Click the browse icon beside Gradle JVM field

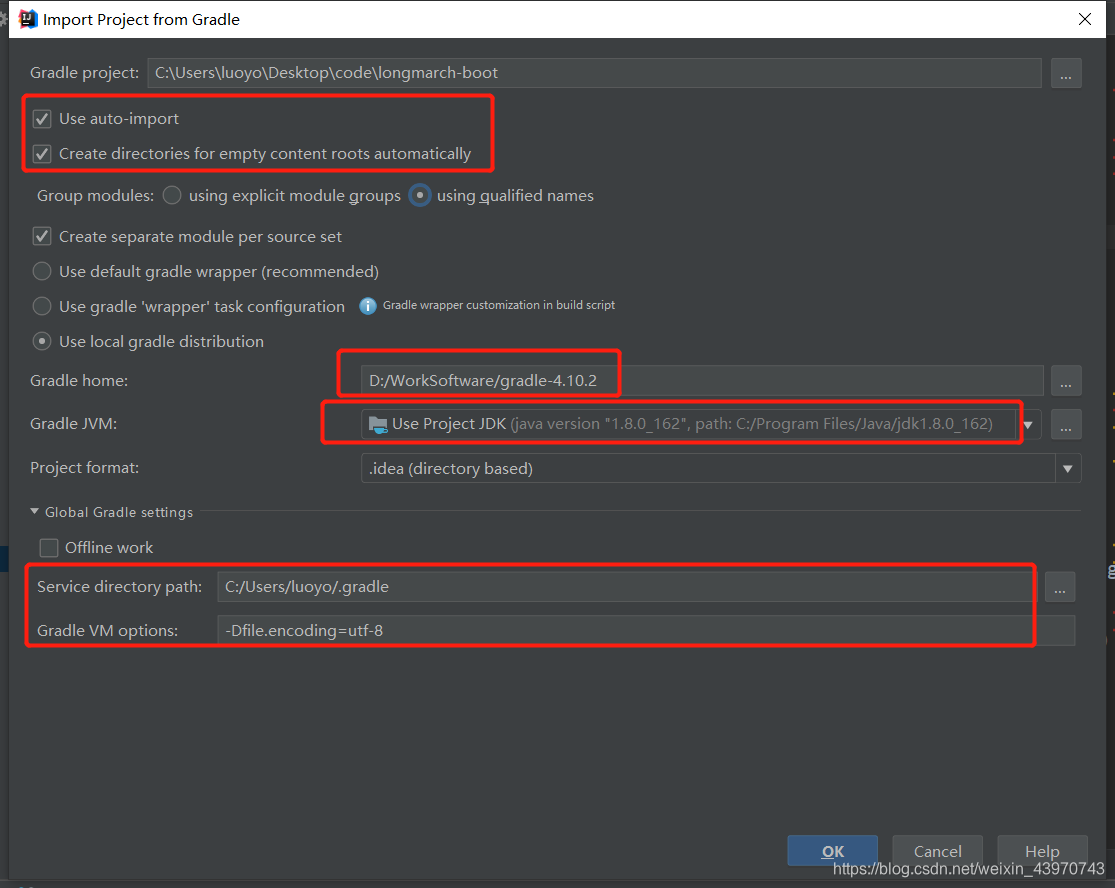click(1066, 424)
